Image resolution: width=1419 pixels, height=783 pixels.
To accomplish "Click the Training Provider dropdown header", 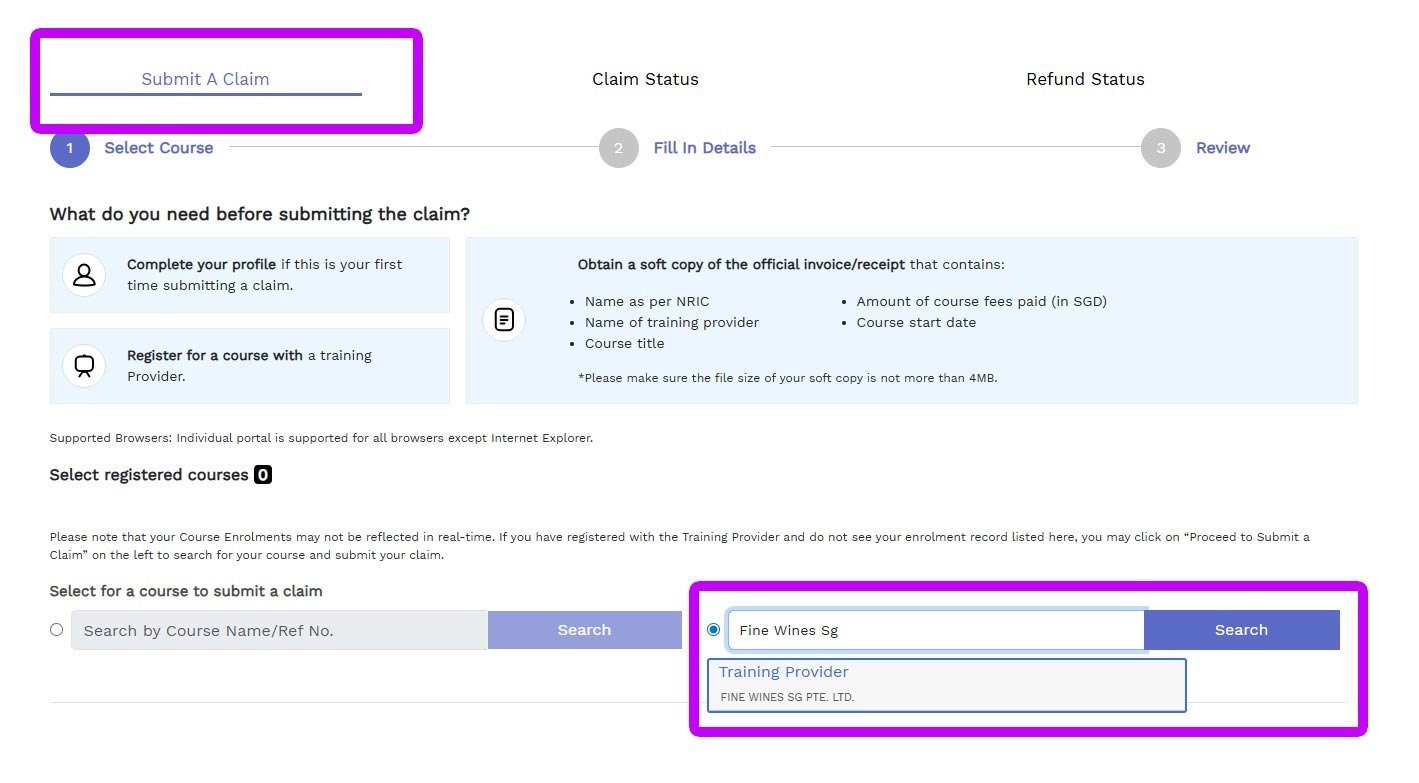I will click(x=783, y=672).
